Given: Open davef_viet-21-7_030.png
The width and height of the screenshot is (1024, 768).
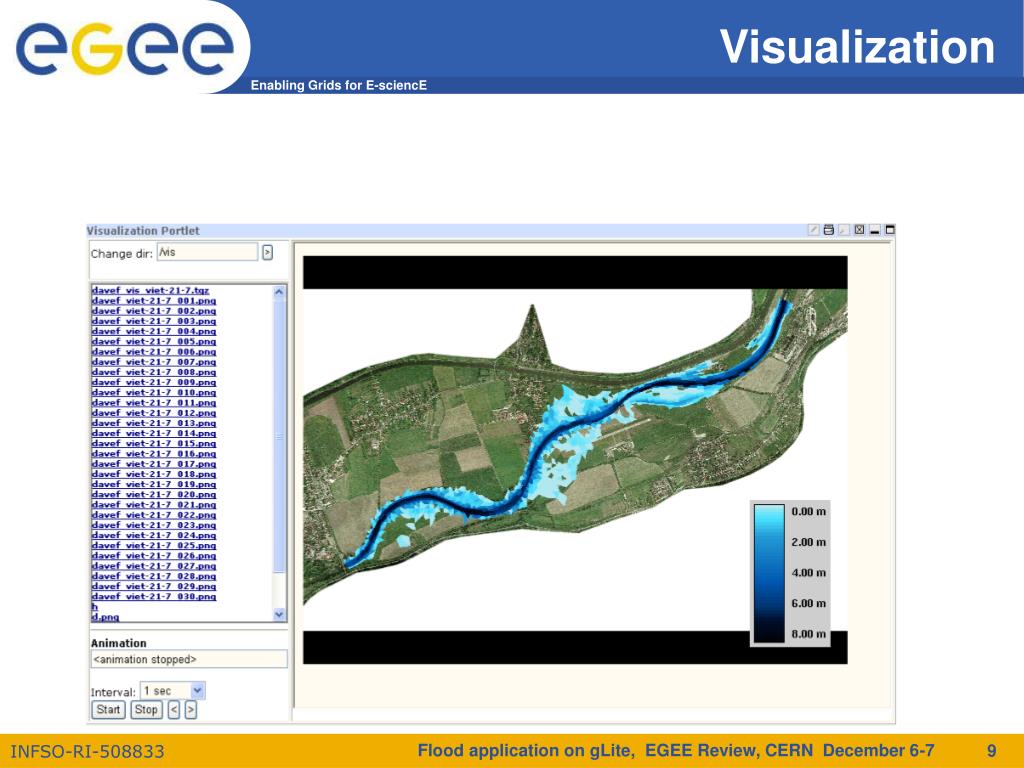Looking at the screenshot, I should [x=153, y=597].
